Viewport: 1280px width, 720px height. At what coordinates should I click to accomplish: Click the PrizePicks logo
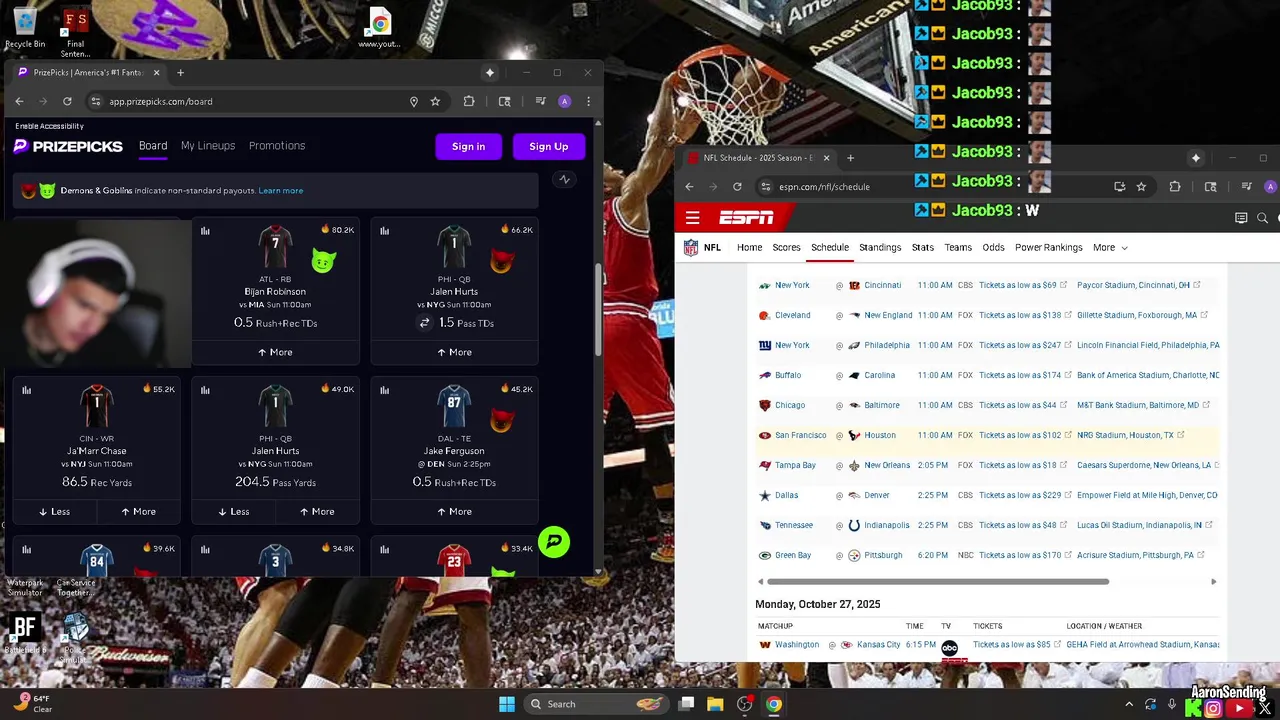click(x=68, y=146)
